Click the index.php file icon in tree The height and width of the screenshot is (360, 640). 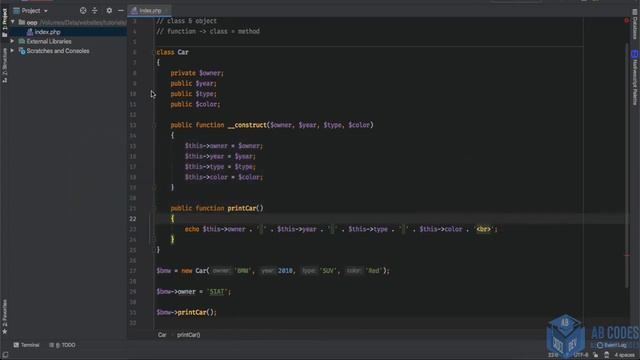click(x=30, y=32)
